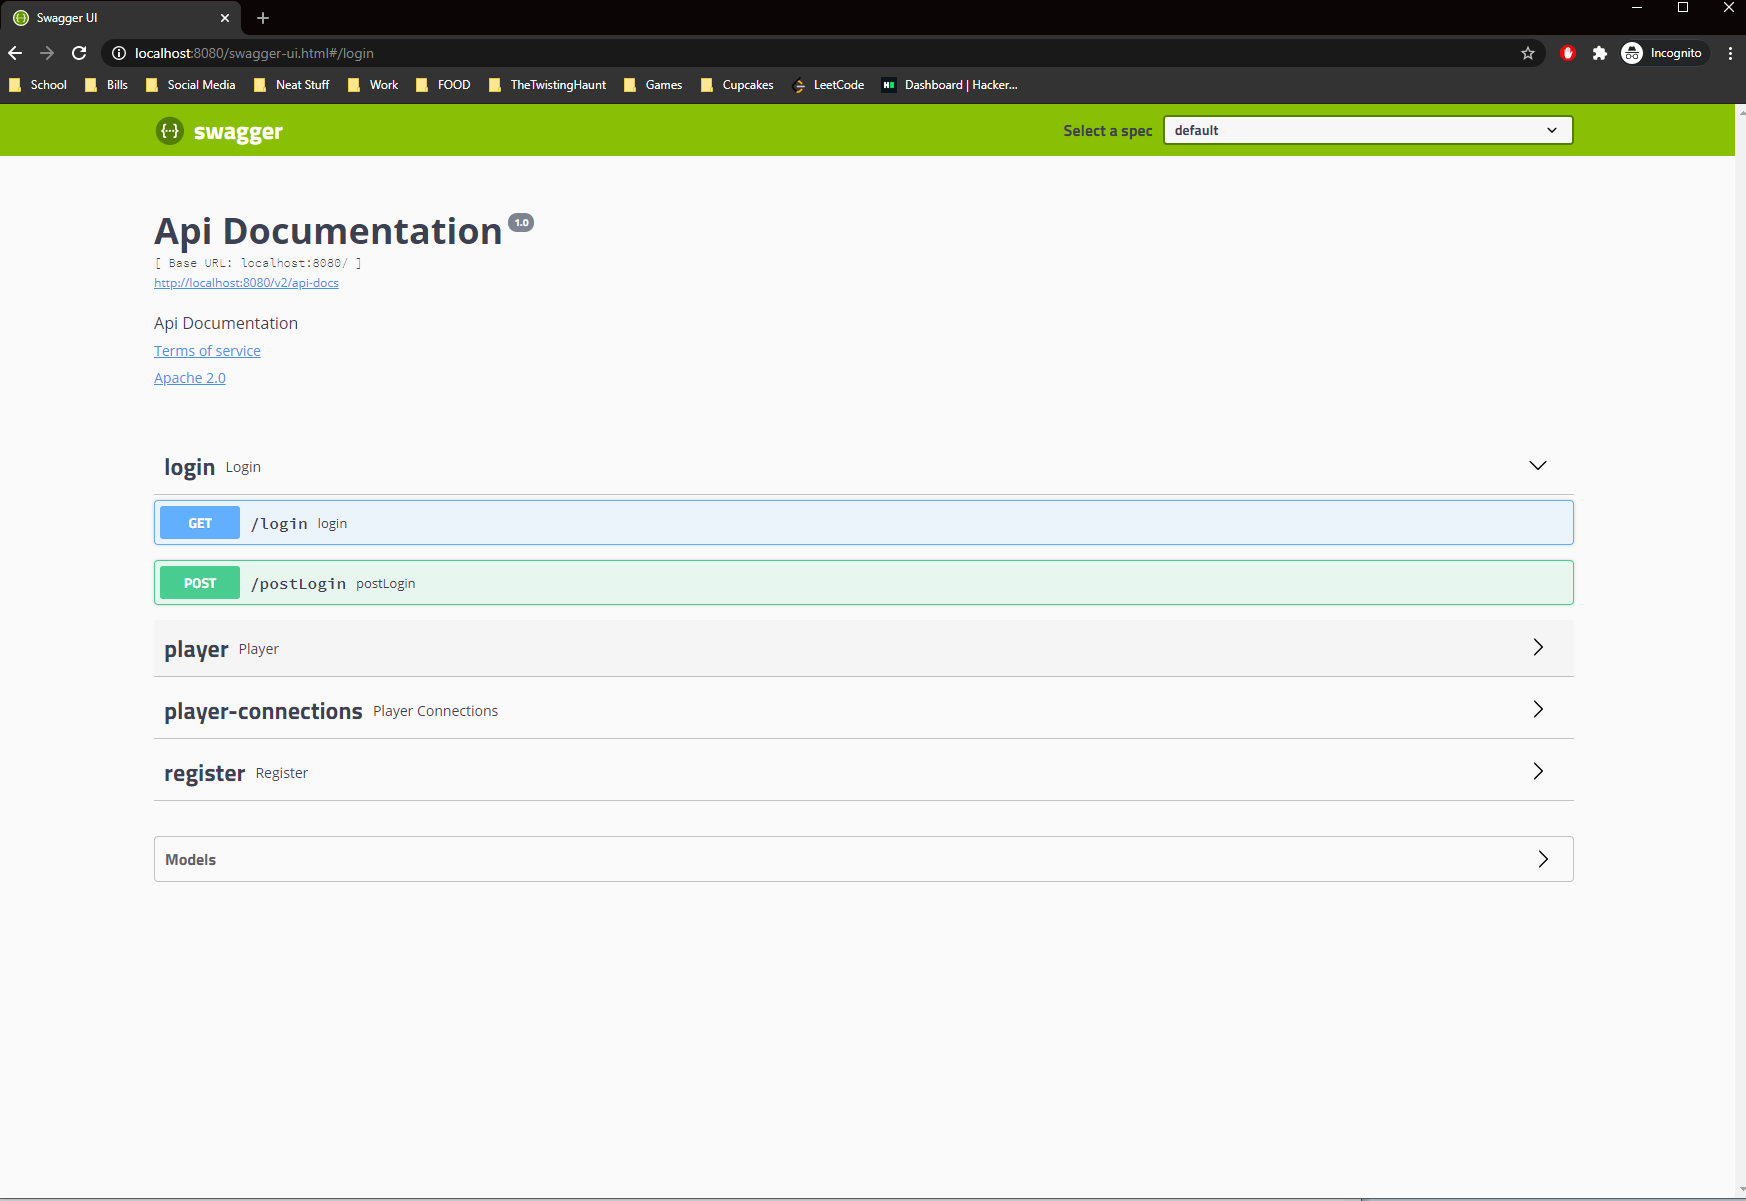Open the api-docs JSON link

246,283
